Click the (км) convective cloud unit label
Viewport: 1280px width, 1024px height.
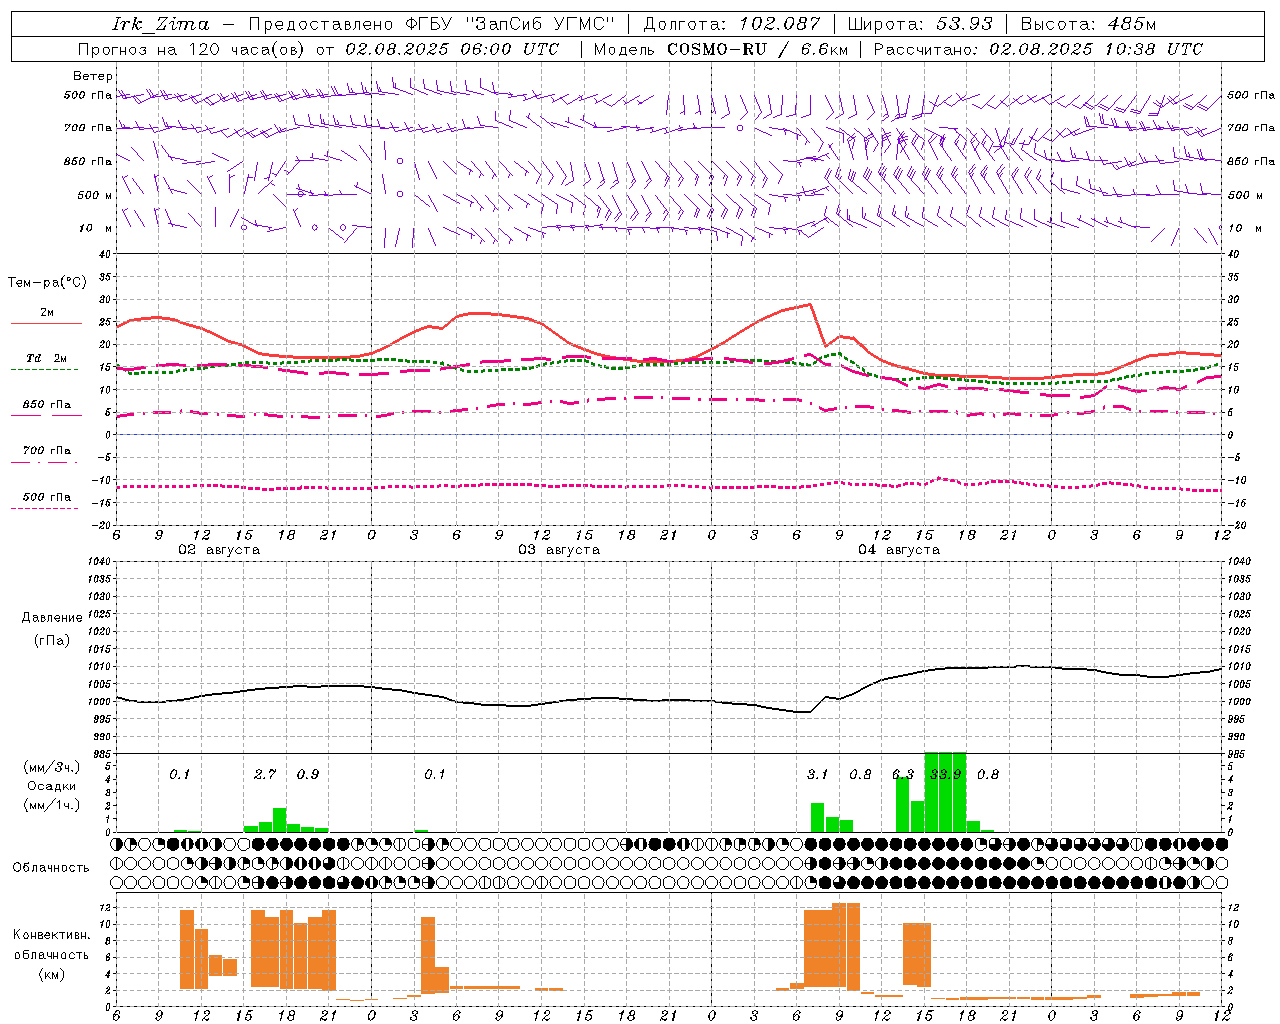pyautogui.click(x=51, y=974)
